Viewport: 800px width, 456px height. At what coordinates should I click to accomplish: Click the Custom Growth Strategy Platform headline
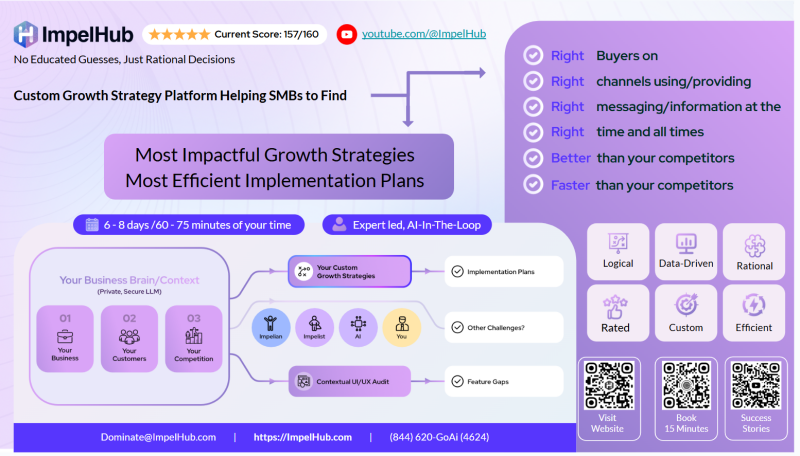[180, 95]
